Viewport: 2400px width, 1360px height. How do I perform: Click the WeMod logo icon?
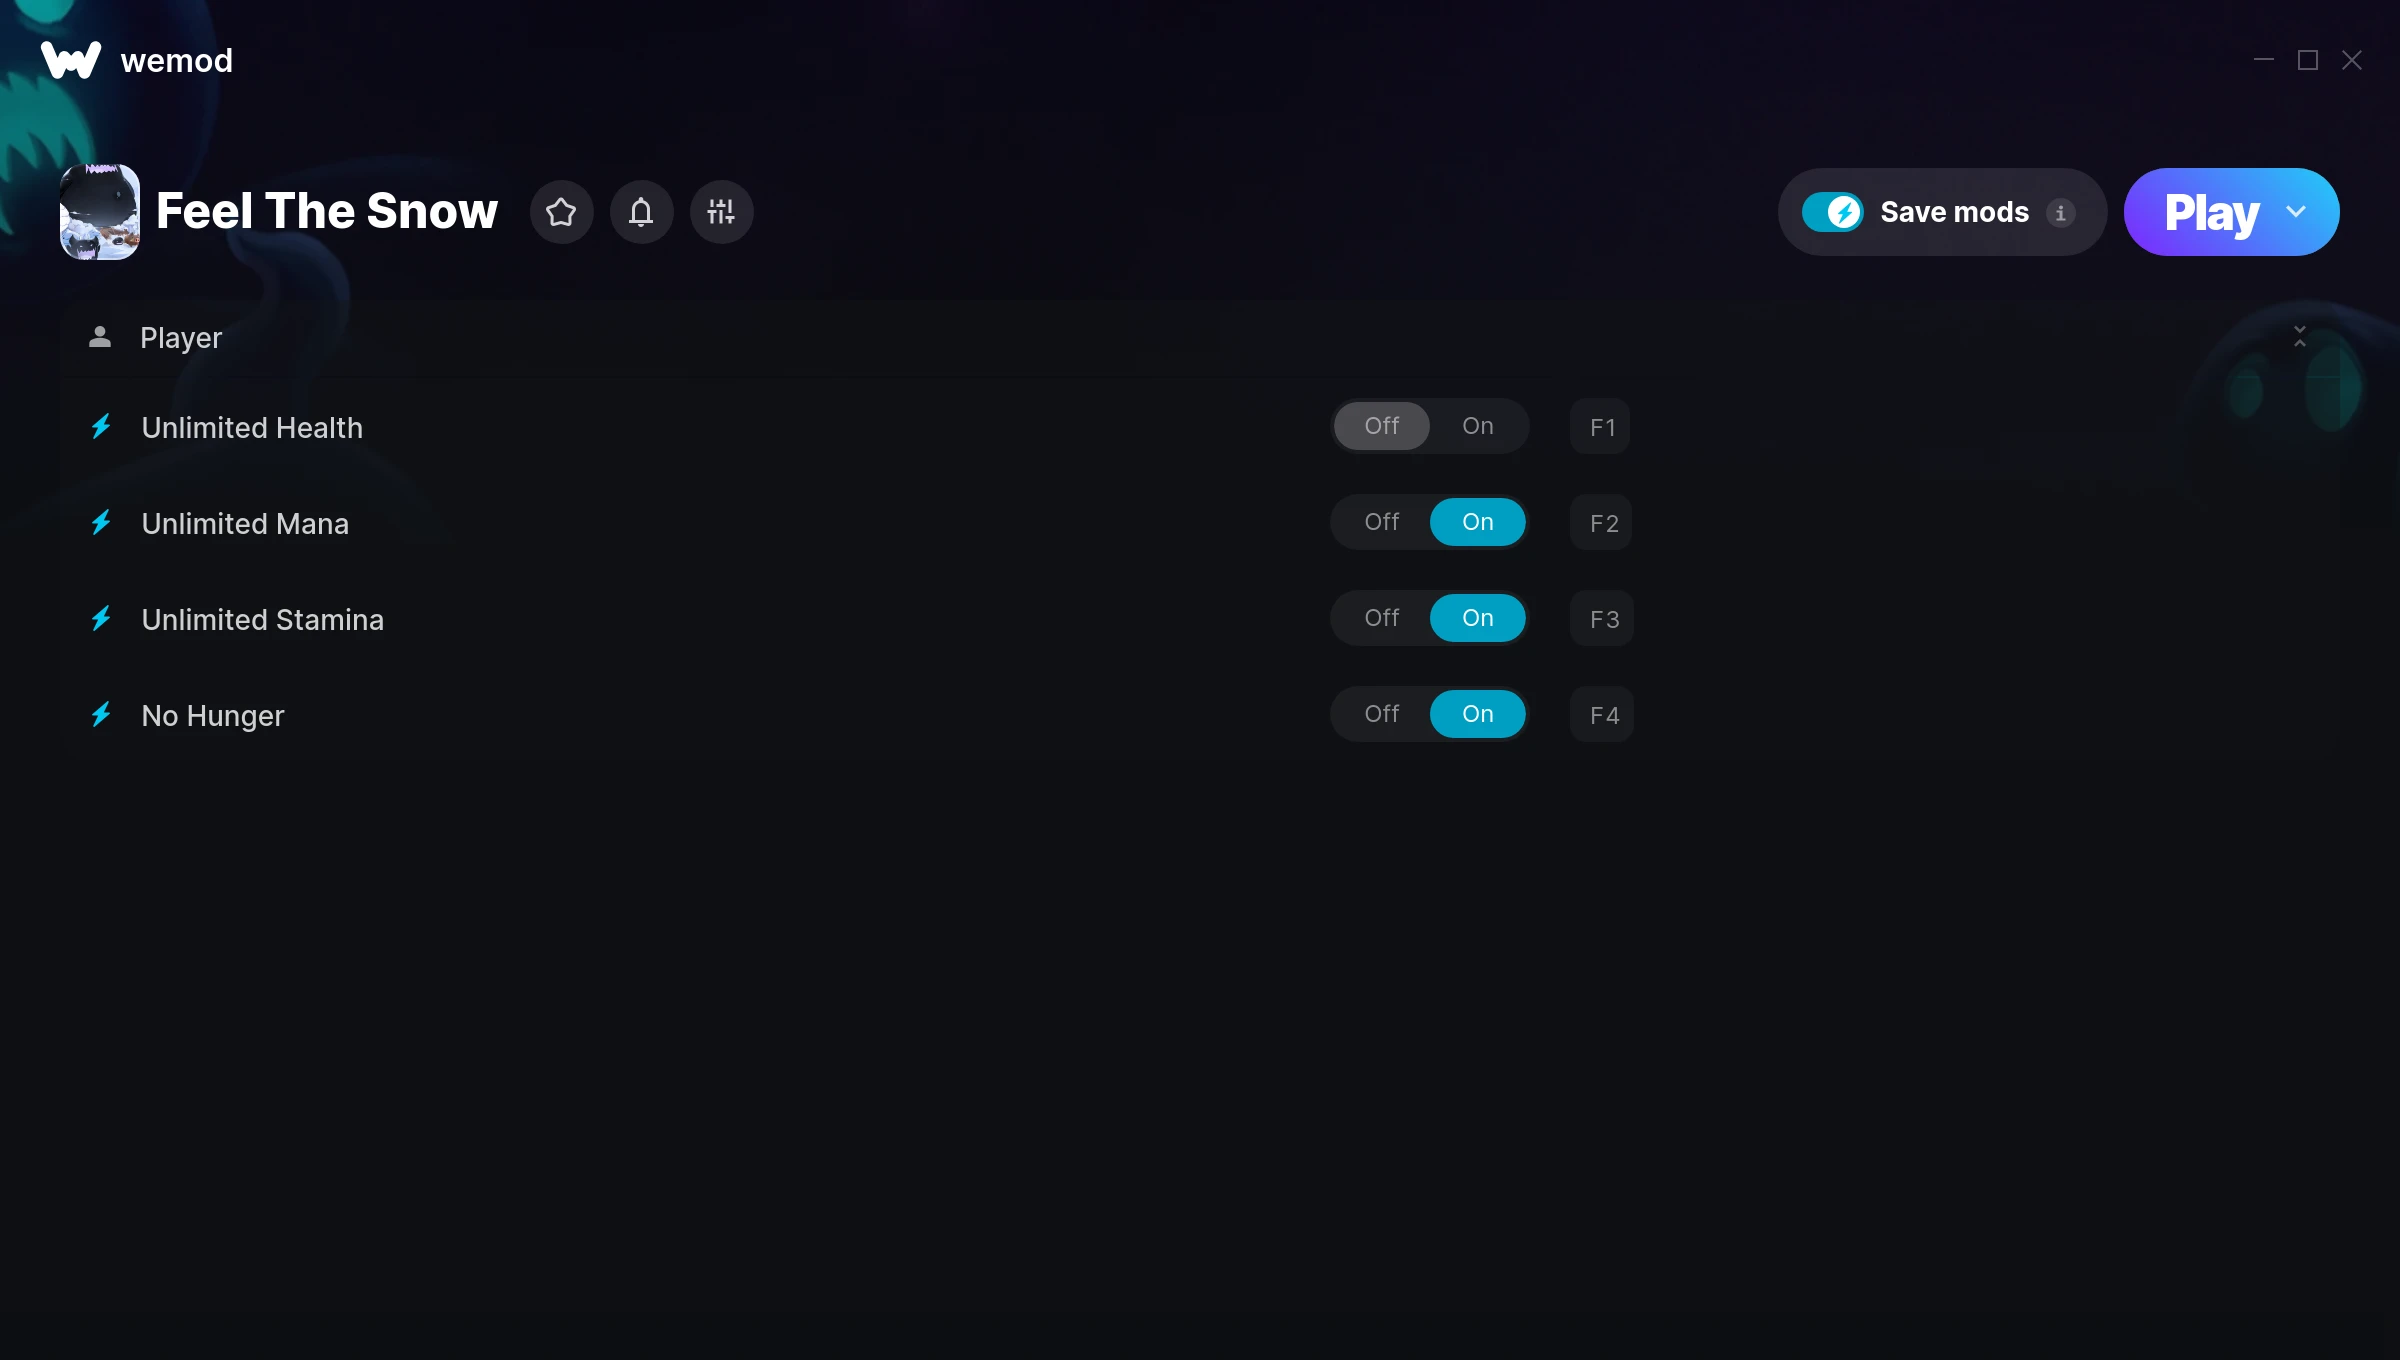pos(71,60)
